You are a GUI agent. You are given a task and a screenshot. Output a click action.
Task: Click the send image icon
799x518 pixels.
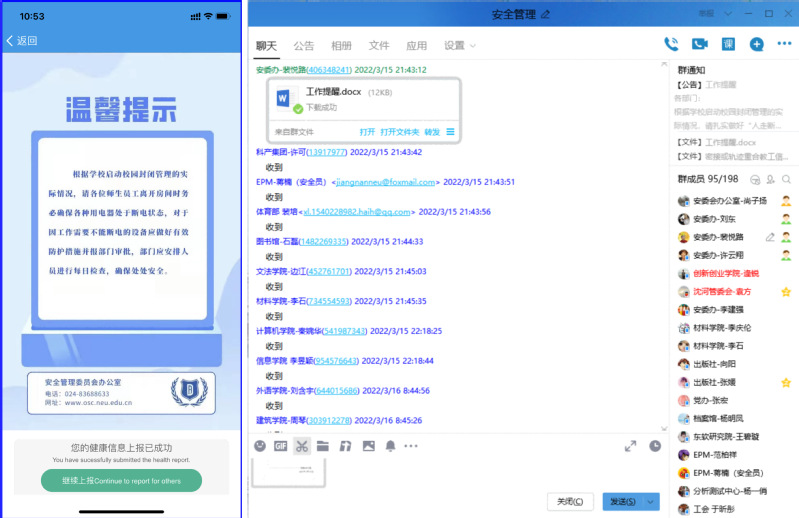368,446
